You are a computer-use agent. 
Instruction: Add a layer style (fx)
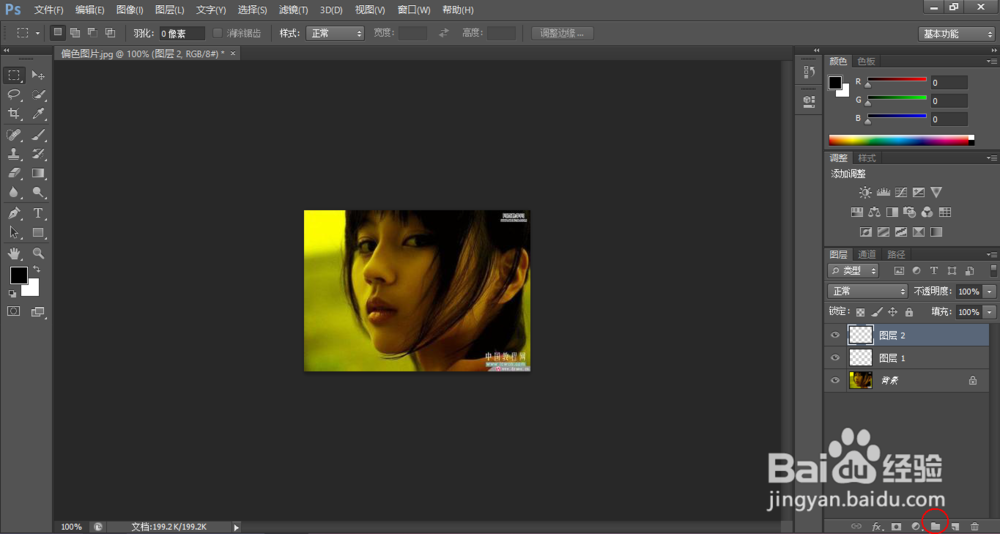tap(877, 526)
